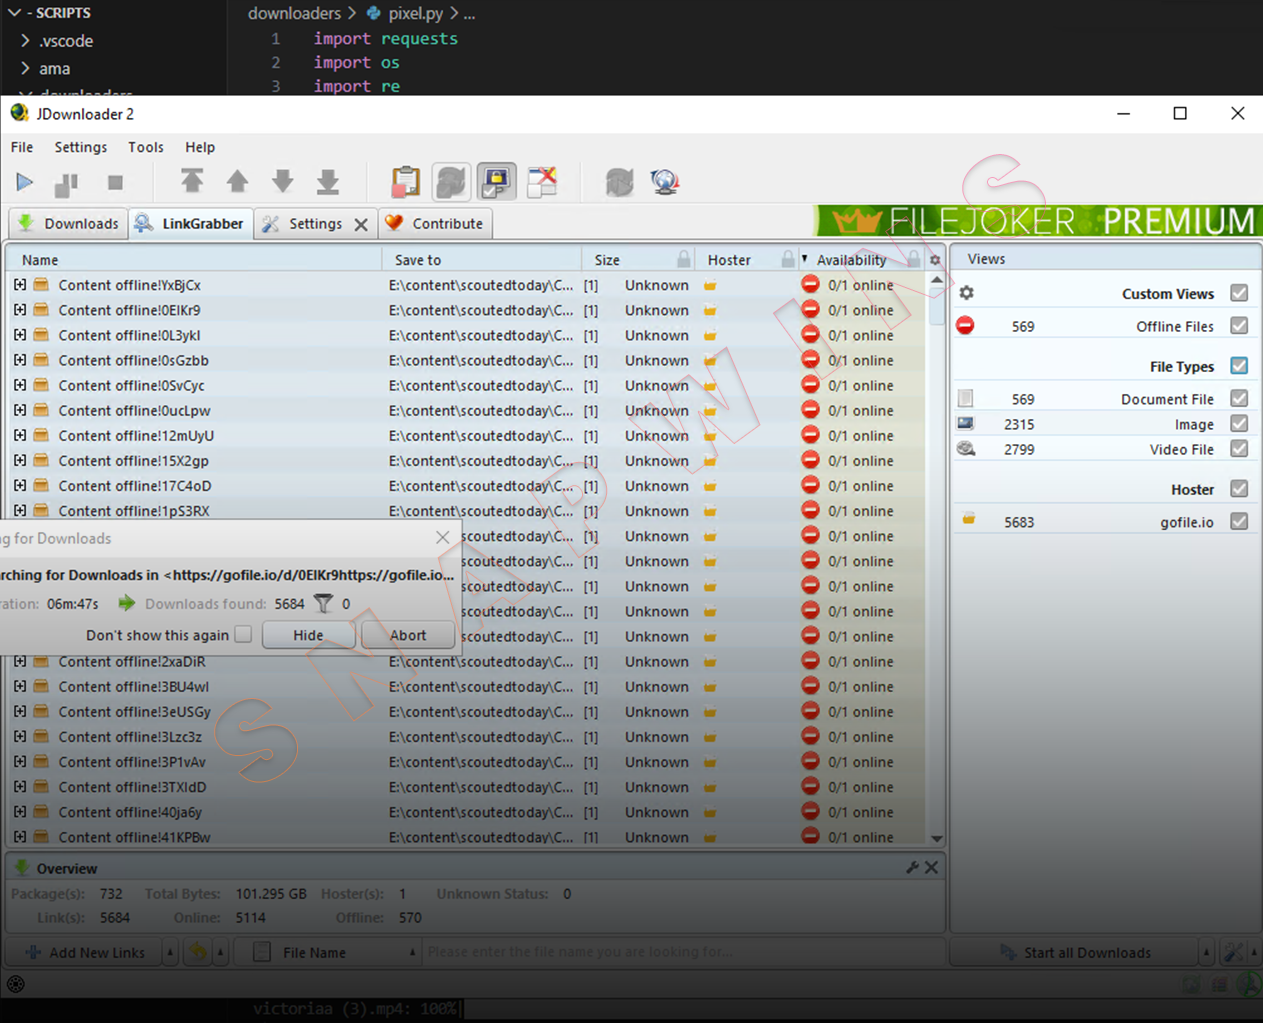Screen dimensions: 1263x1023
Task: Switch to the Downloads tab
Action: 68,224
